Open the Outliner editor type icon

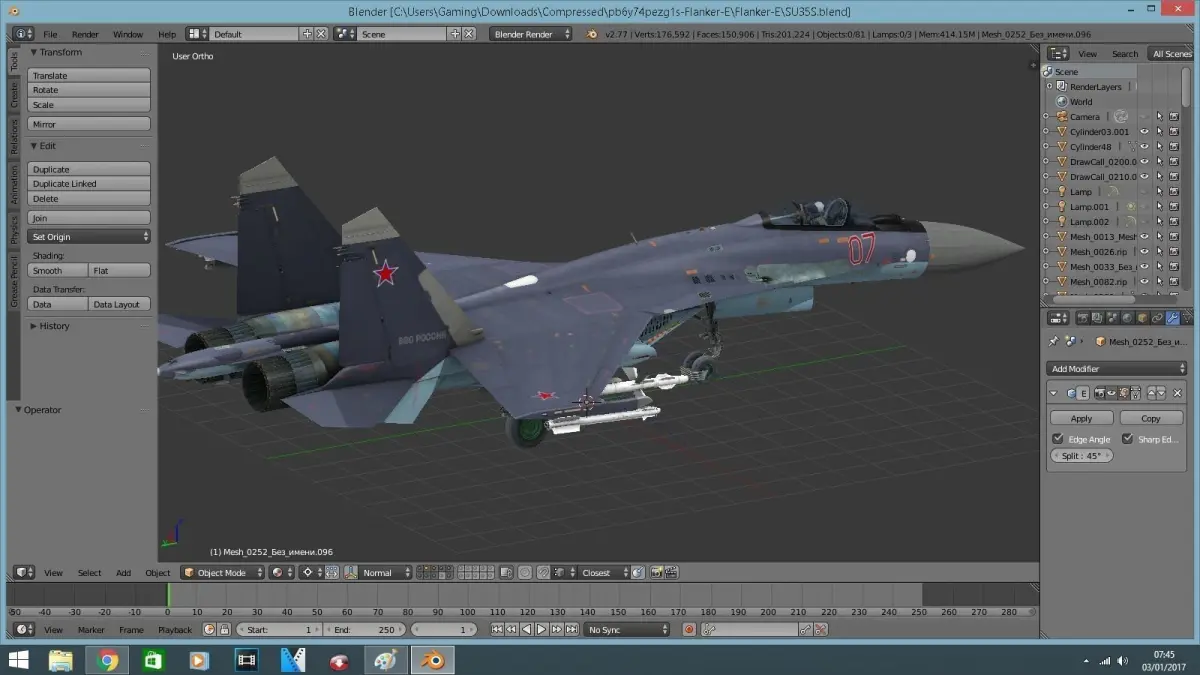[x=1058, y=54]
